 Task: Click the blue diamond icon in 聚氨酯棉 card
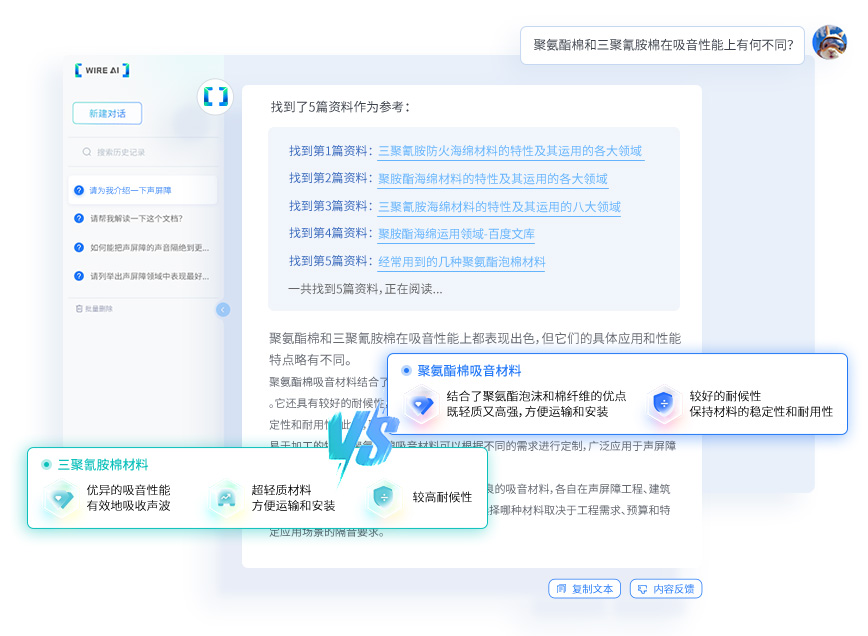[x=421, y=404]
